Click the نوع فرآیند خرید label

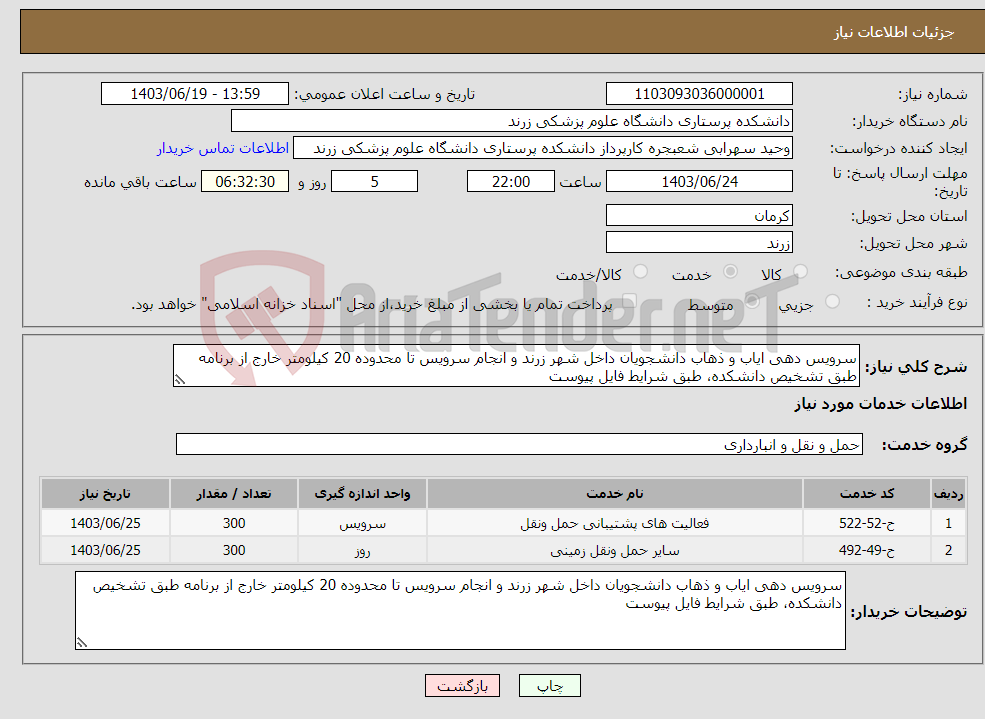pyautogui.click(x=917, y=303)
